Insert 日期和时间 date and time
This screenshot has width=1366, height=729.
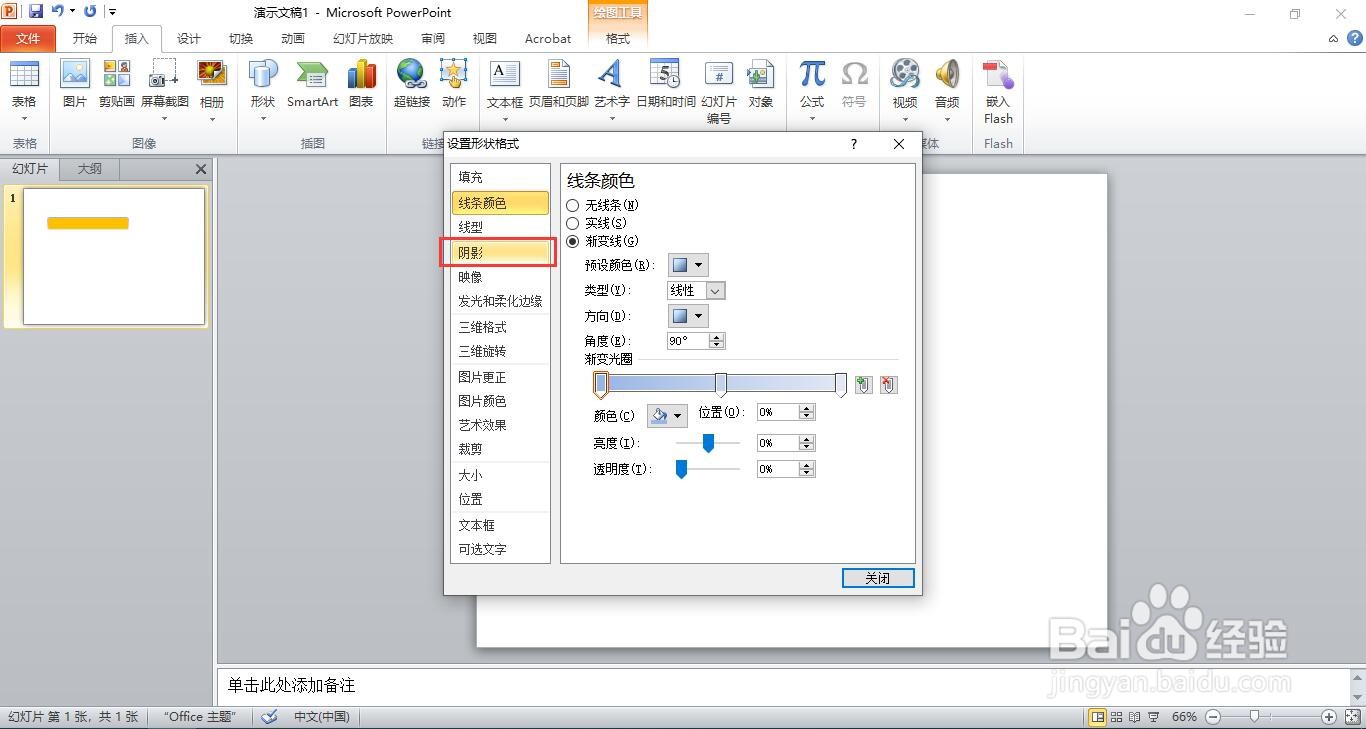click(666, 84)
